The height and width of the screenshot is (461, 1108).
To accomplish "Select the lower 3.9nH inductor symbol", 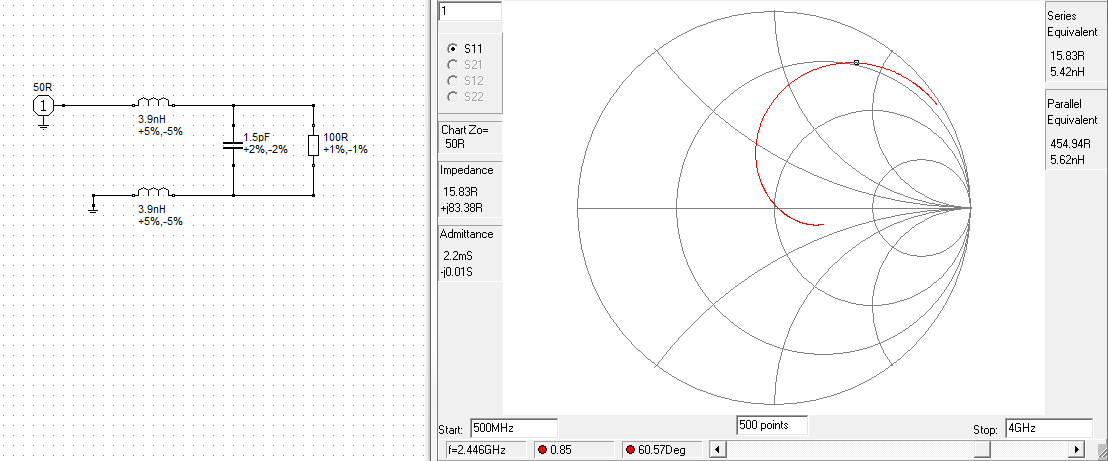I will pyautogui.click(x=153, y=192).
